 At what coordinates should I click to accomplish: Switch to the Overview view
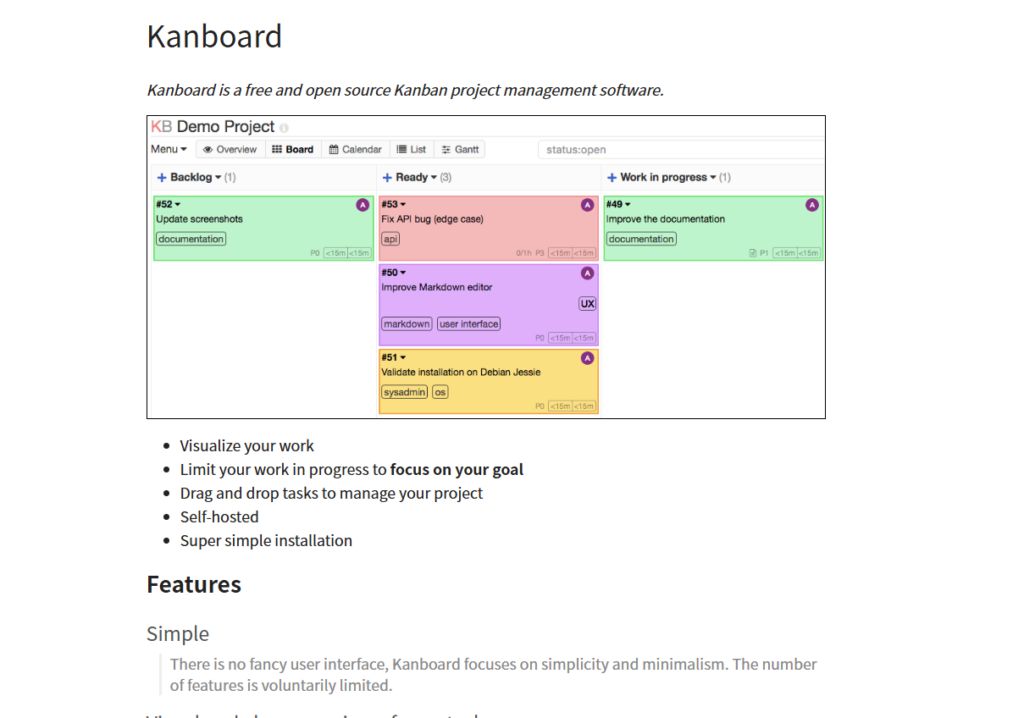(229, 150)
